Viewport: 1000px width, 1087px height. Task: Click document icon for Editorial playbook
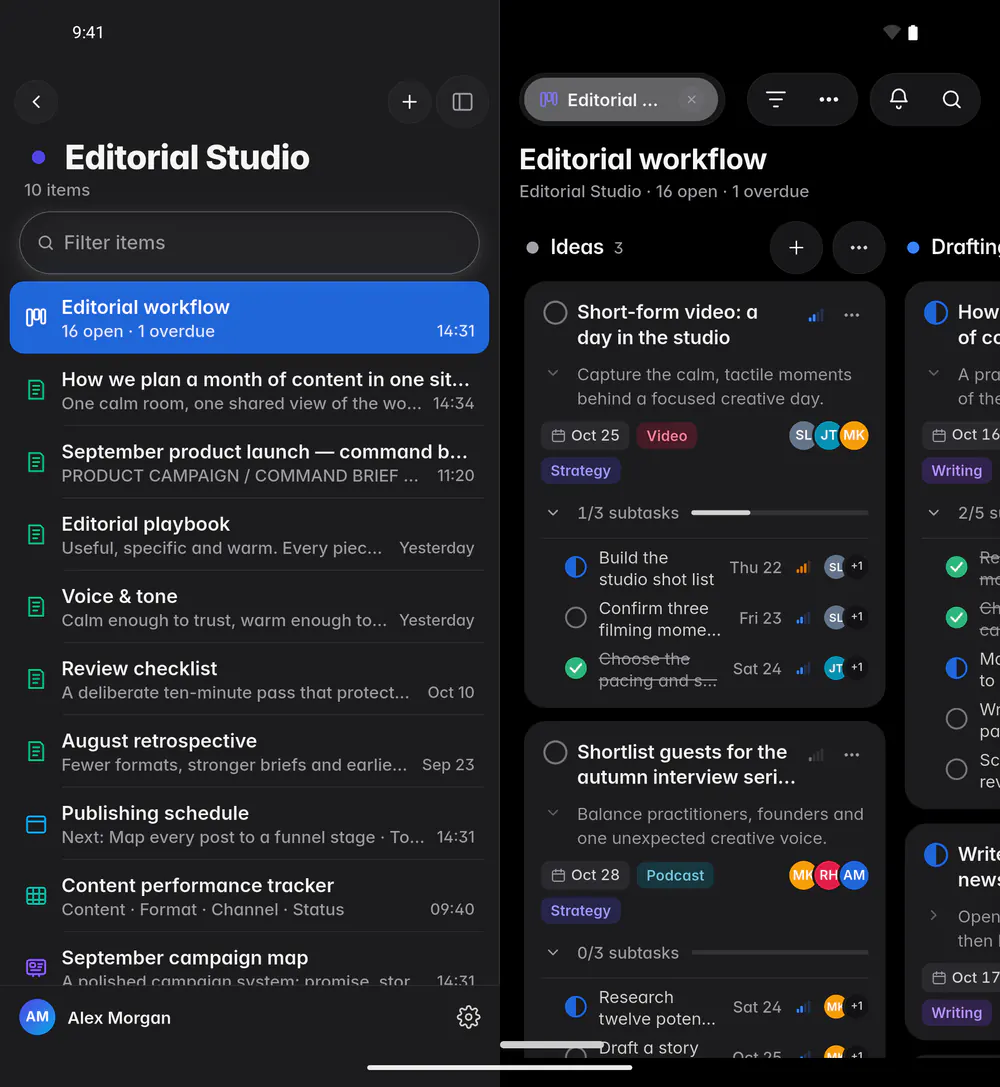pyautogui.click(x=36, y=534)
